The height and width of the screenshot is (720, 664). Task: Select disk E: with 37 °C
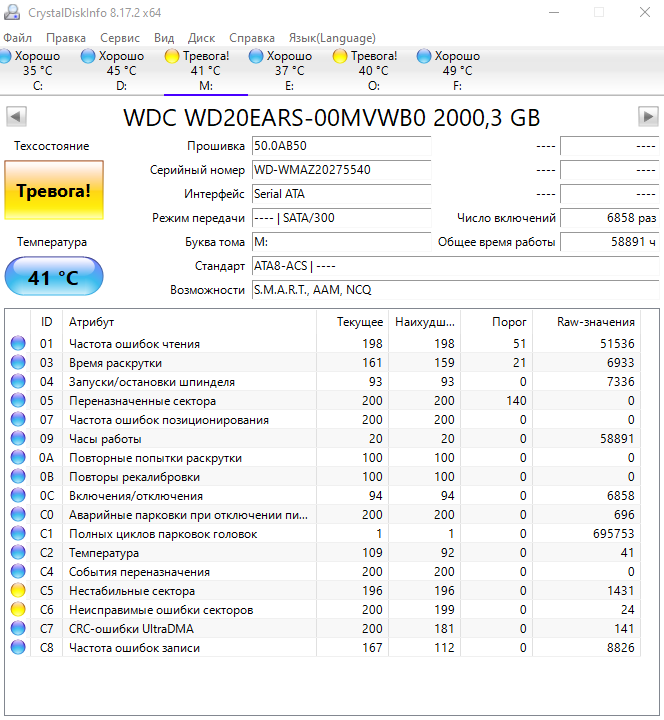pyautogui.click(x=289, y=70)
